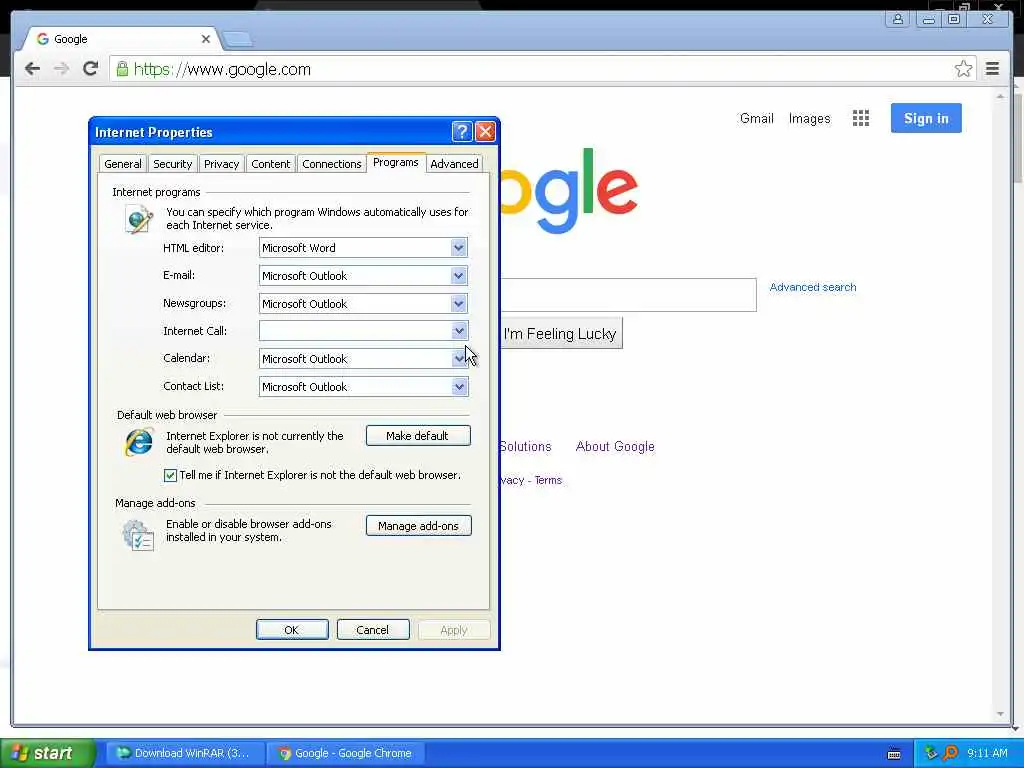This screenshot has height=768, width=1024.
Task: Click the system clock showing 9:11 AM
Action: (x=987, y=753)
